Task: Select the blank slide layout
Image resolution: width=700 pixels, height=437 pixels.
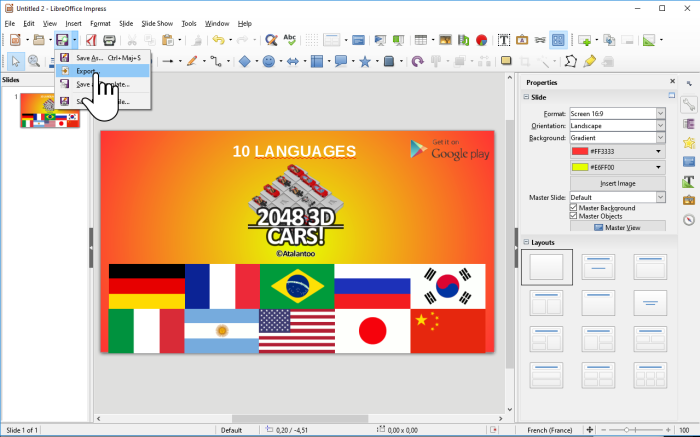Action: tap(546, 267)
